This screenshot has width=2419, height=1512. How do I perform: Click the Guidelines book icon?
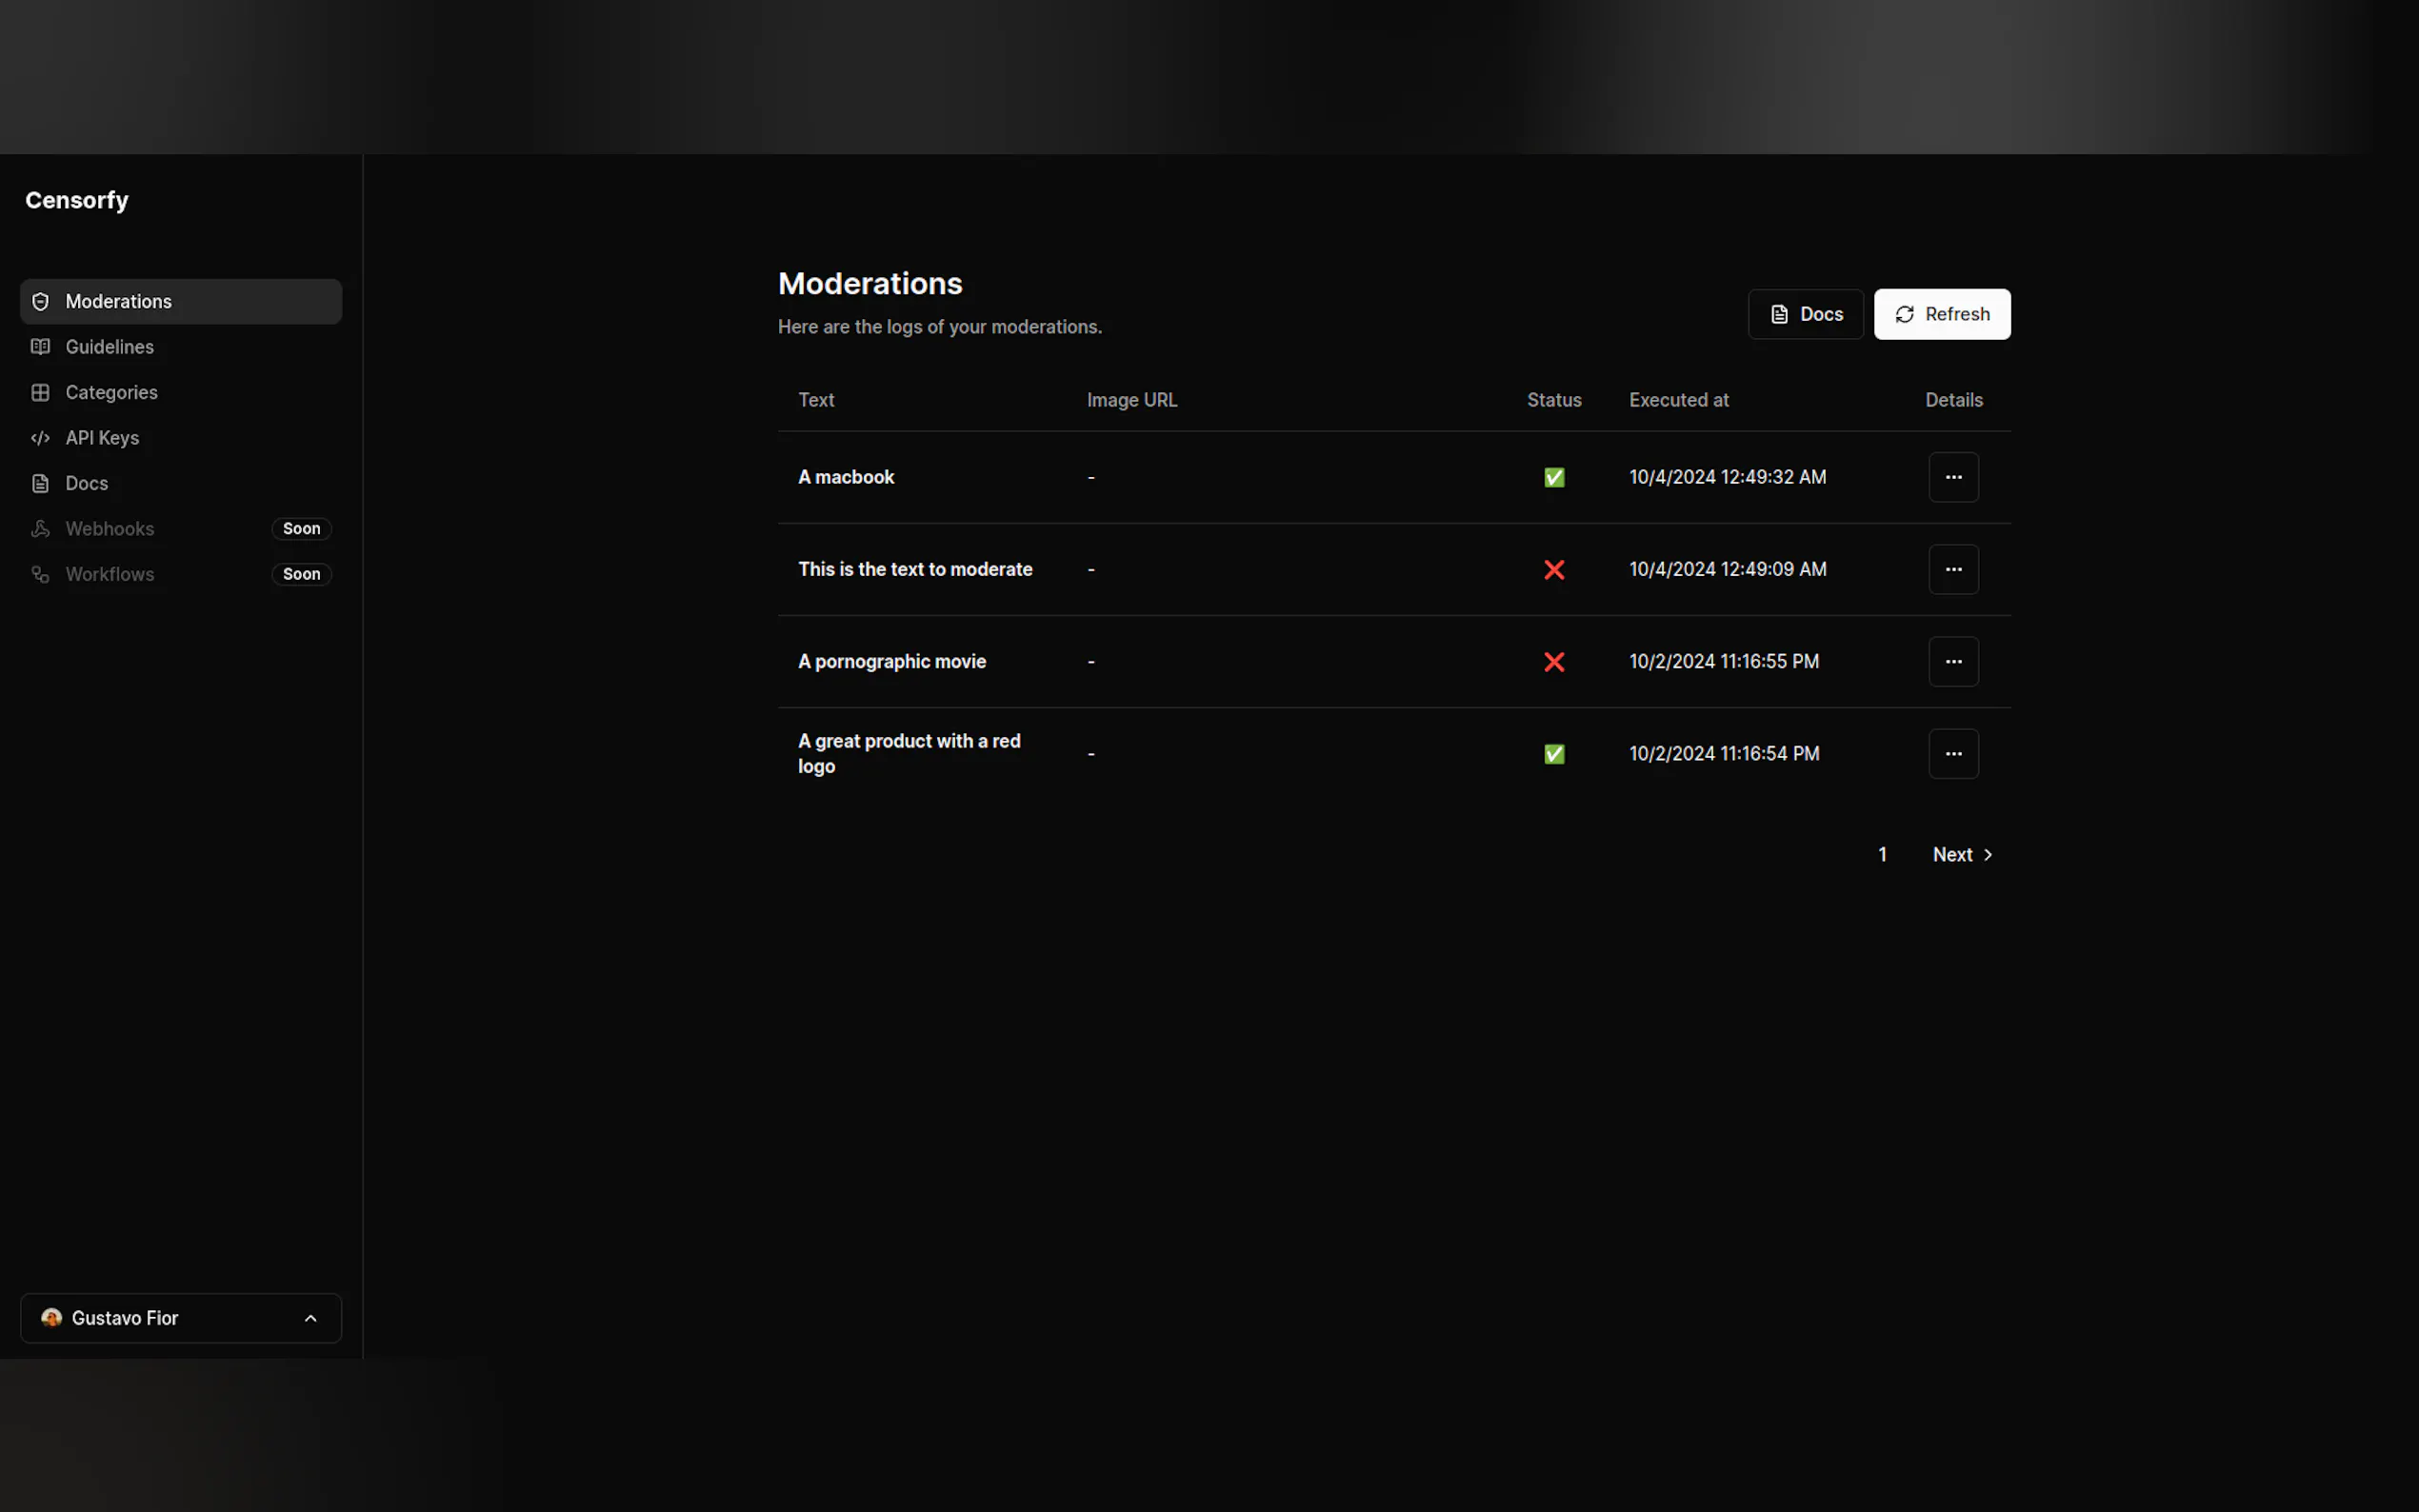click(x=40, y=347)
